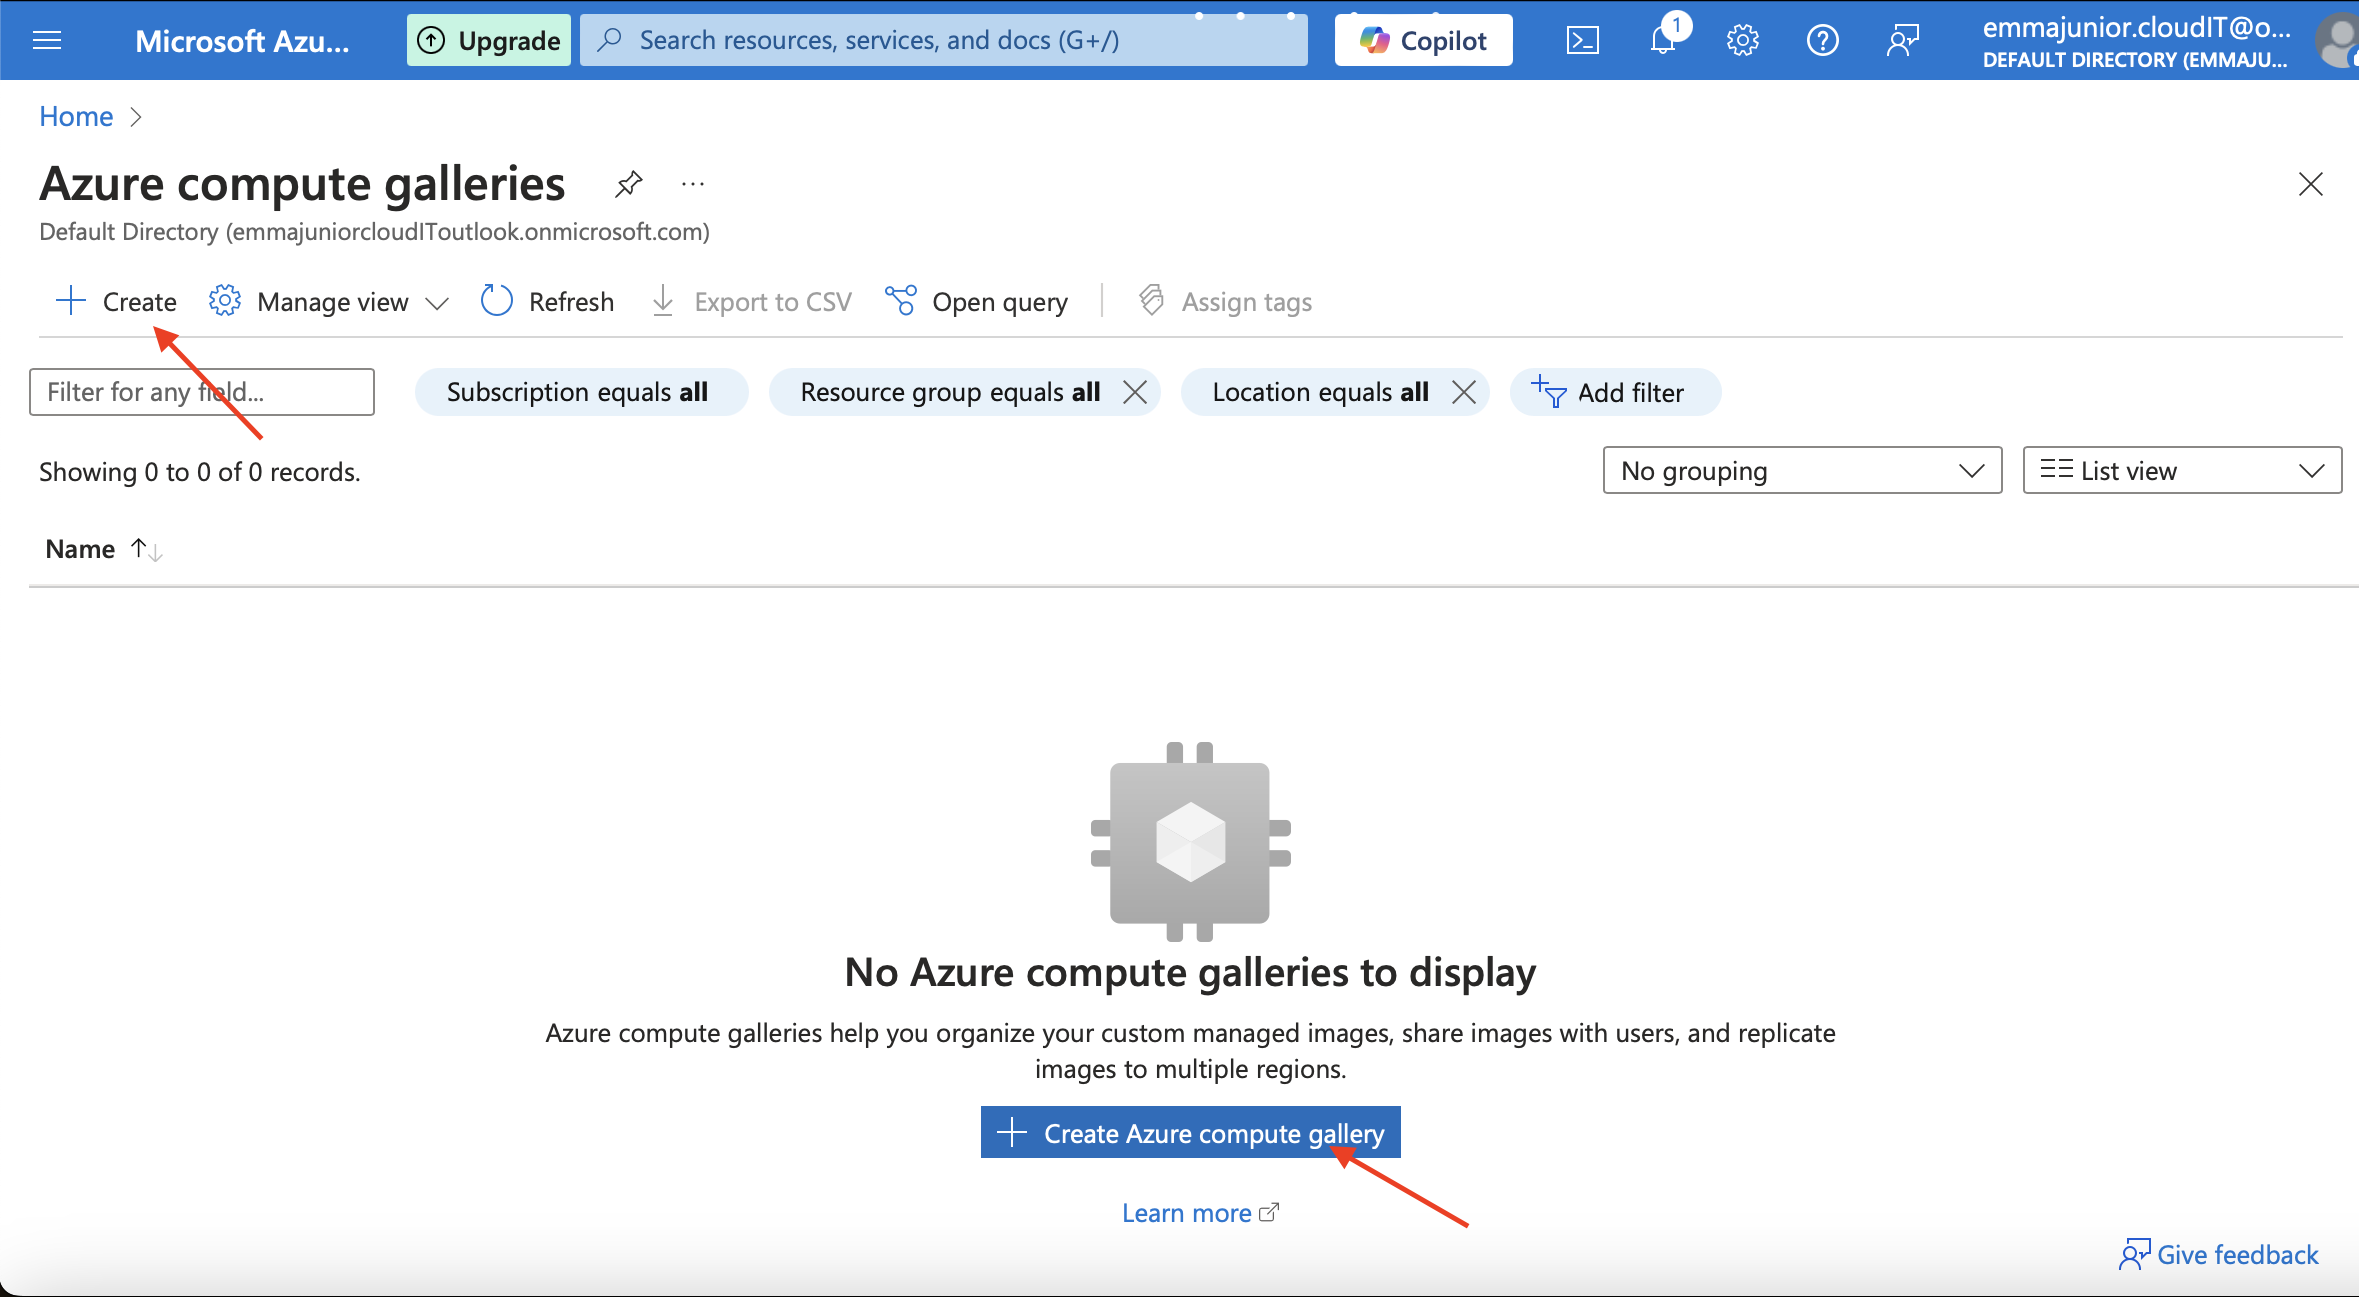Click the Create plus icon
Image resolution: width=2359 pixels, height=1297 pixels.
tap(71, 300)
